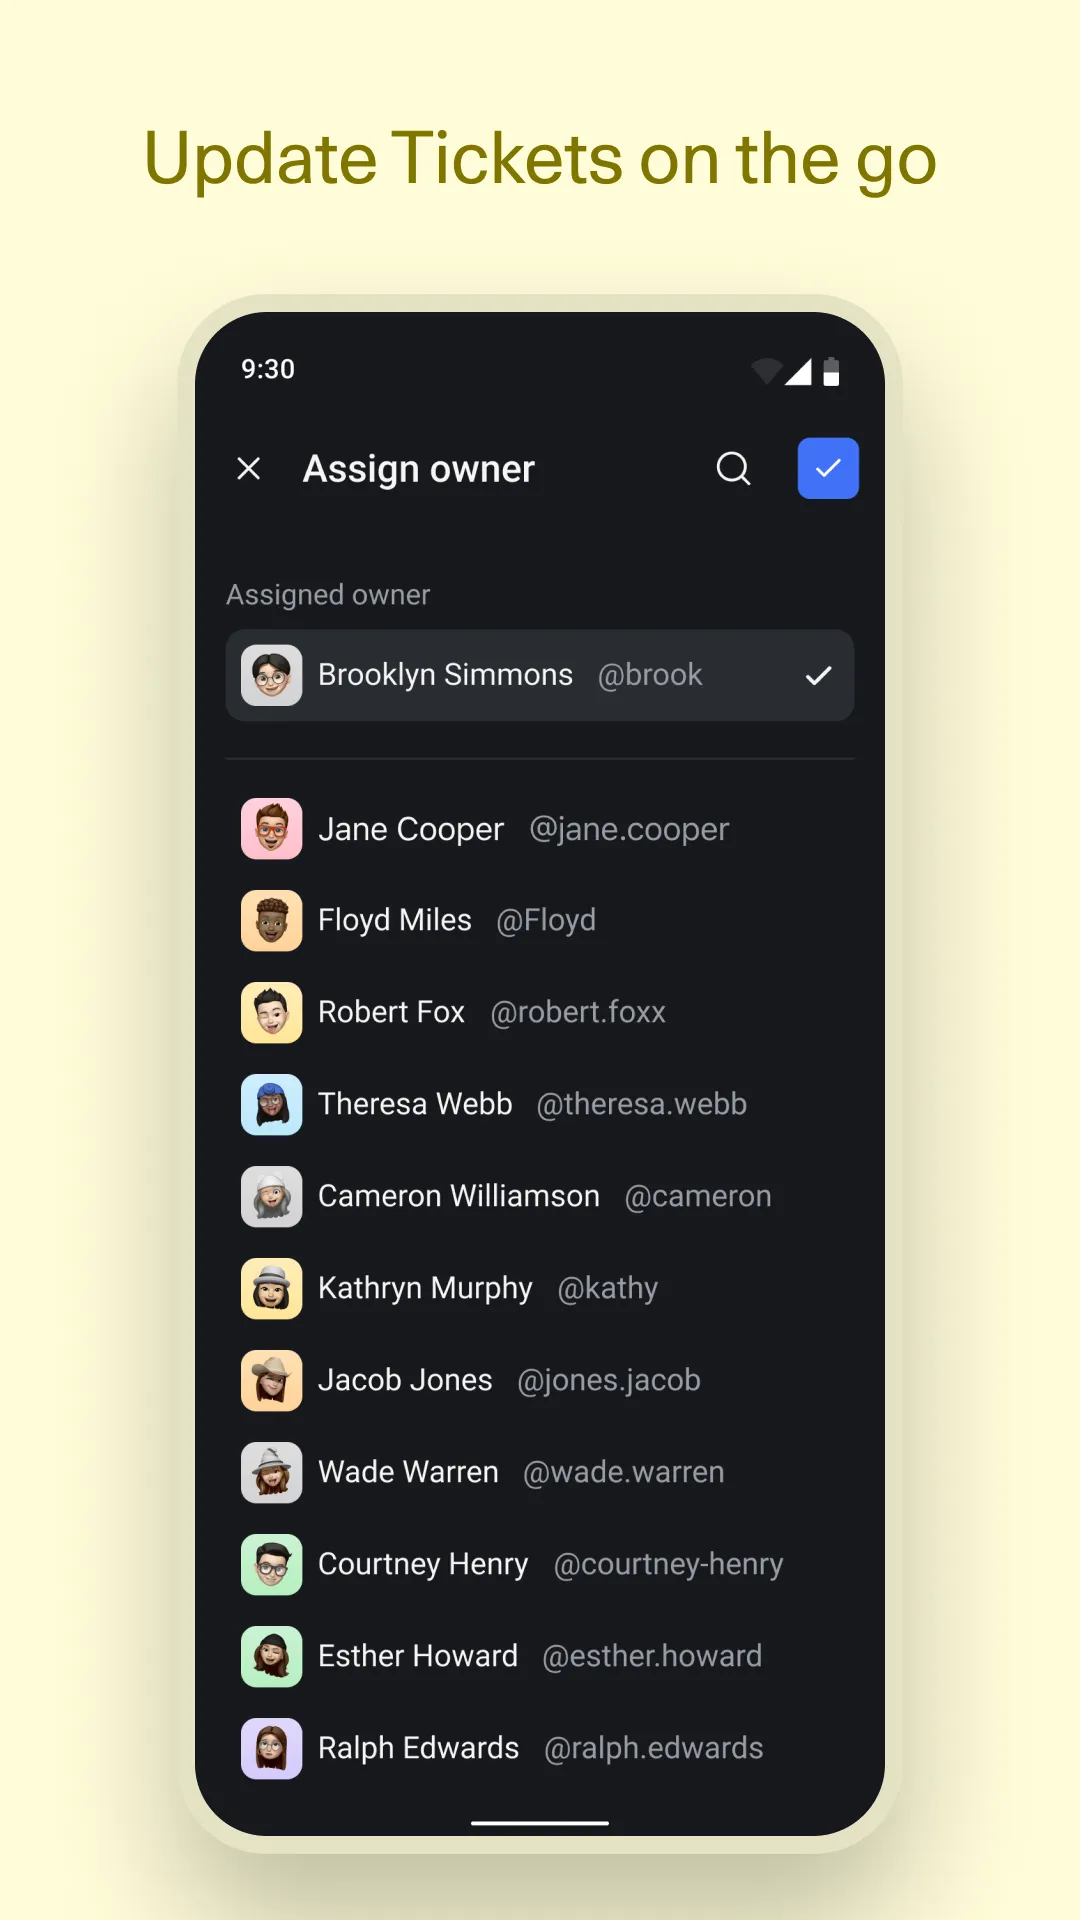Uncheck assigned owner Brooklyn Simmons
The width and height of the screenshot is (1080, 1920).
click(x=818, y=676)
